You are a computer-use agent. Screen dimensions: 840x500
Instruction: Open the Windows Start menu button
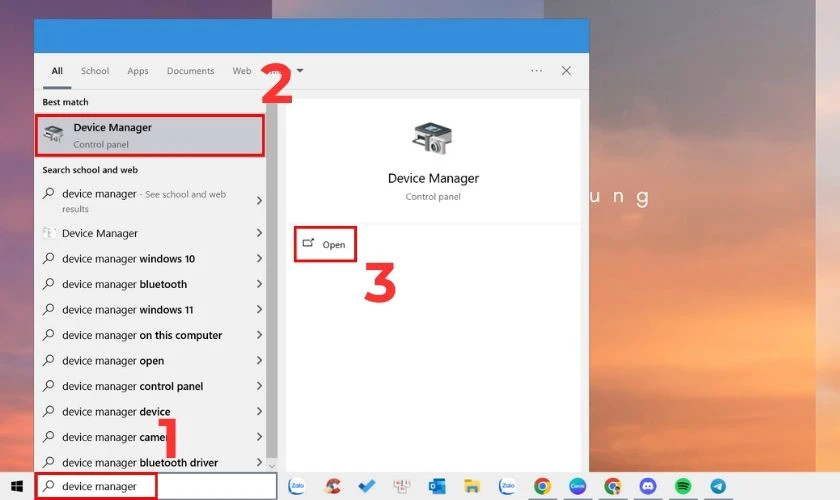[17, 486]
